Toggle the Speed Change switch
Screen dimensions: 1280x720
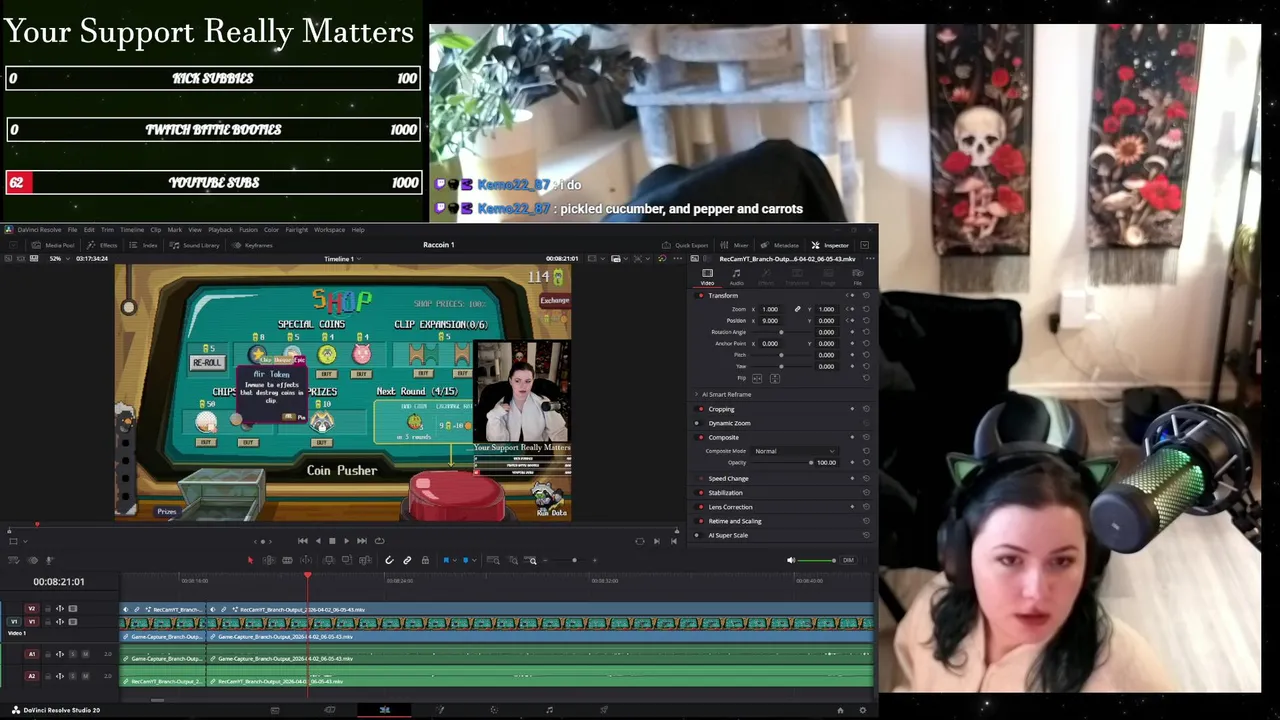click(x=699, y=478)
